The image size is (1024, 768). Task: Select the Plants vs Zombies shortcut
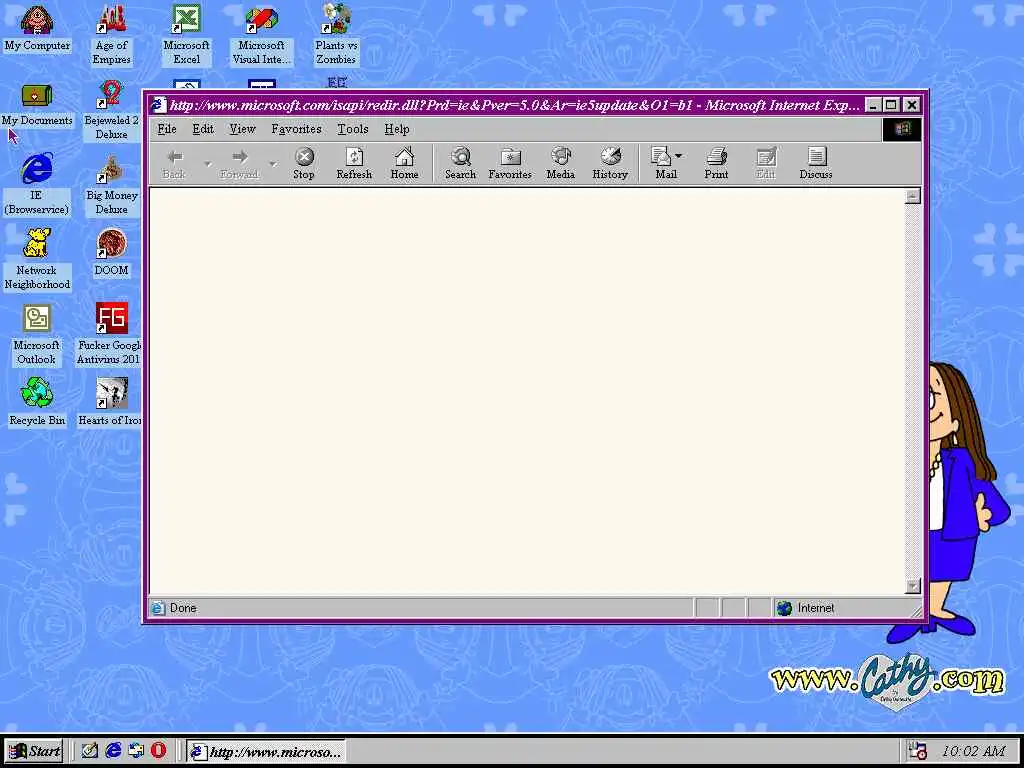tap(336, 35)
